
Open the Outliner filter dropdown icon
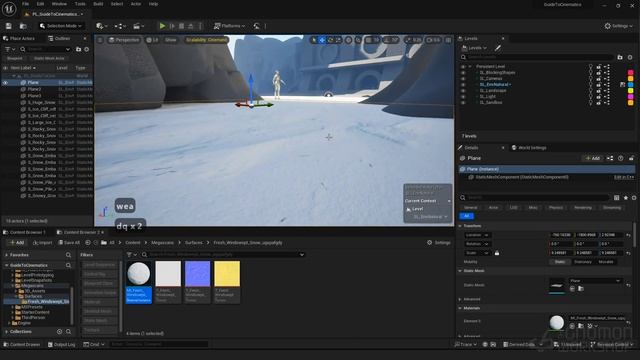9,49
